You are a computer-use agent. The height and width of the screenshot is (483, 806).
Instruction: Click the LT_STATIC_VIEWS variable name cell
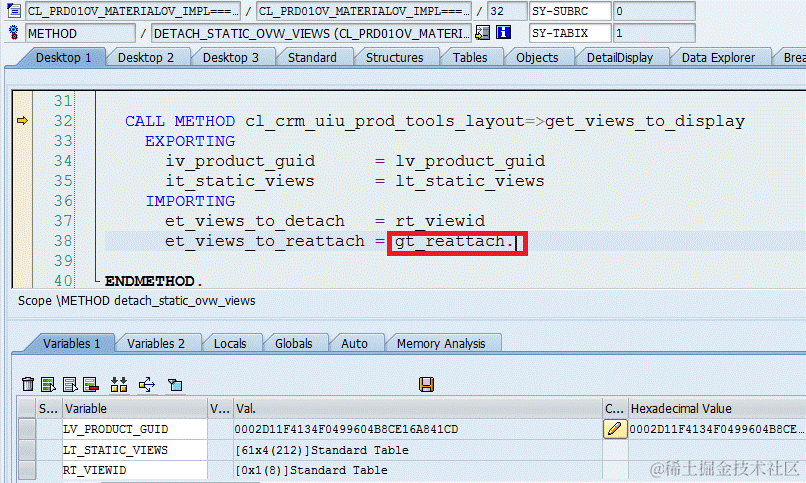click(x=135, y=450)
